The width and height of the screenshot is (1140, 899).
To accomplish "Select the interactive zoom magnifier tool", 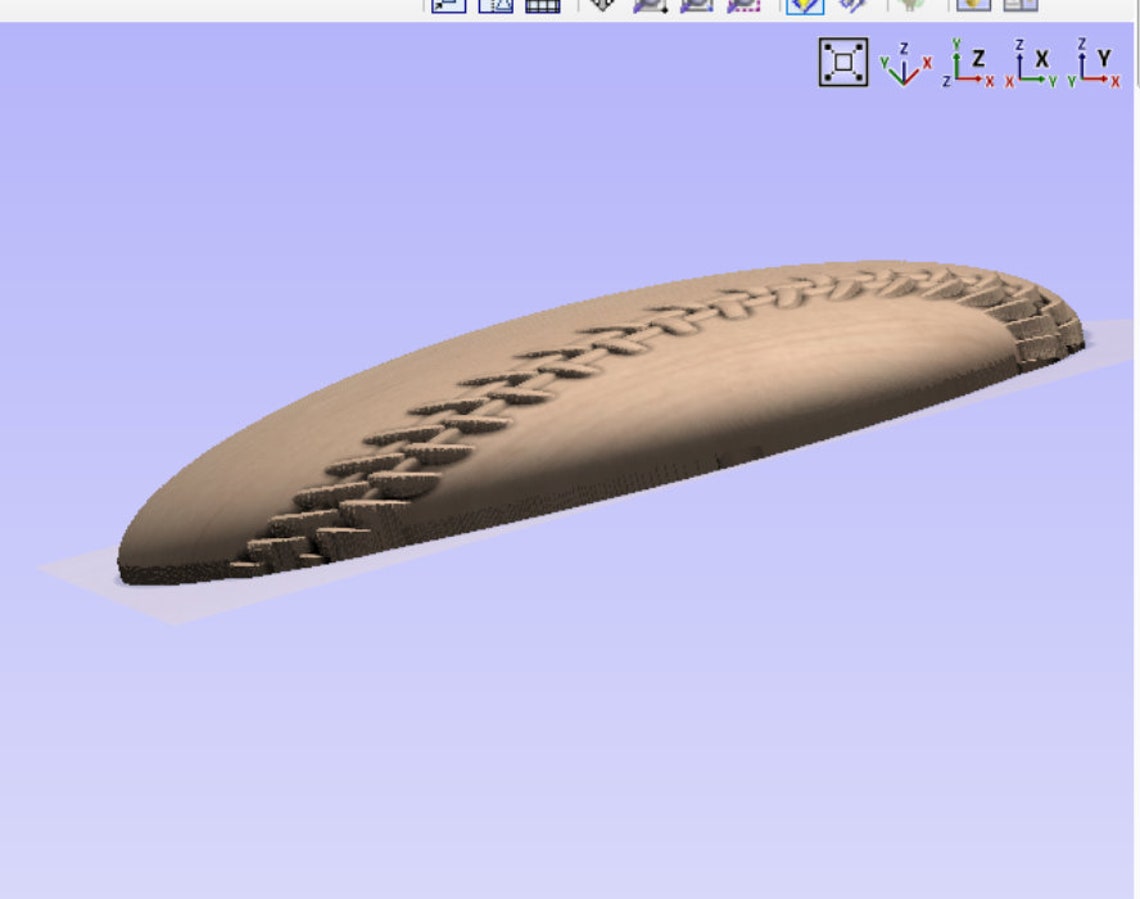I will click(x=650, y=6).
